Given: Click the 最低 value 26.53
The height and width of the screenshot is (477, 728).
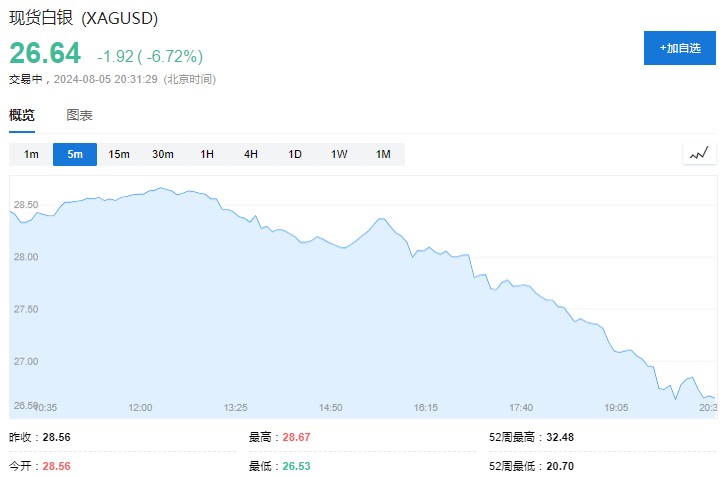Looking at the screenshot, I should pos(297,466).
